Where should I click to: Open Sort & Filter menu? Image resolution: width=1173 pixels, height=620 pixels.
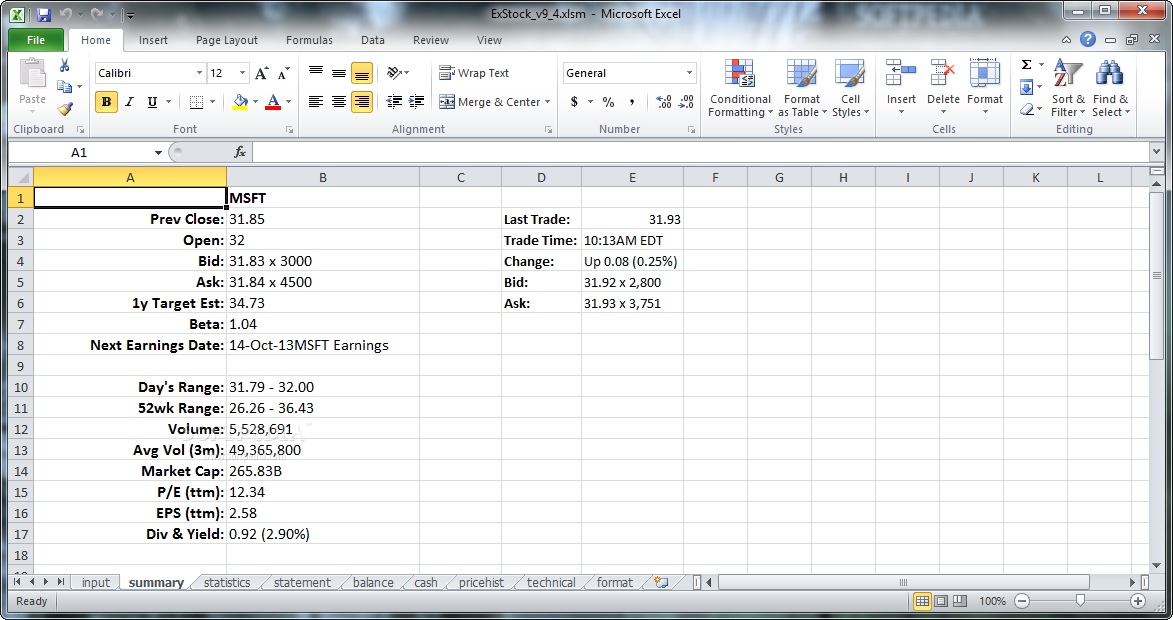point(1068,88)
